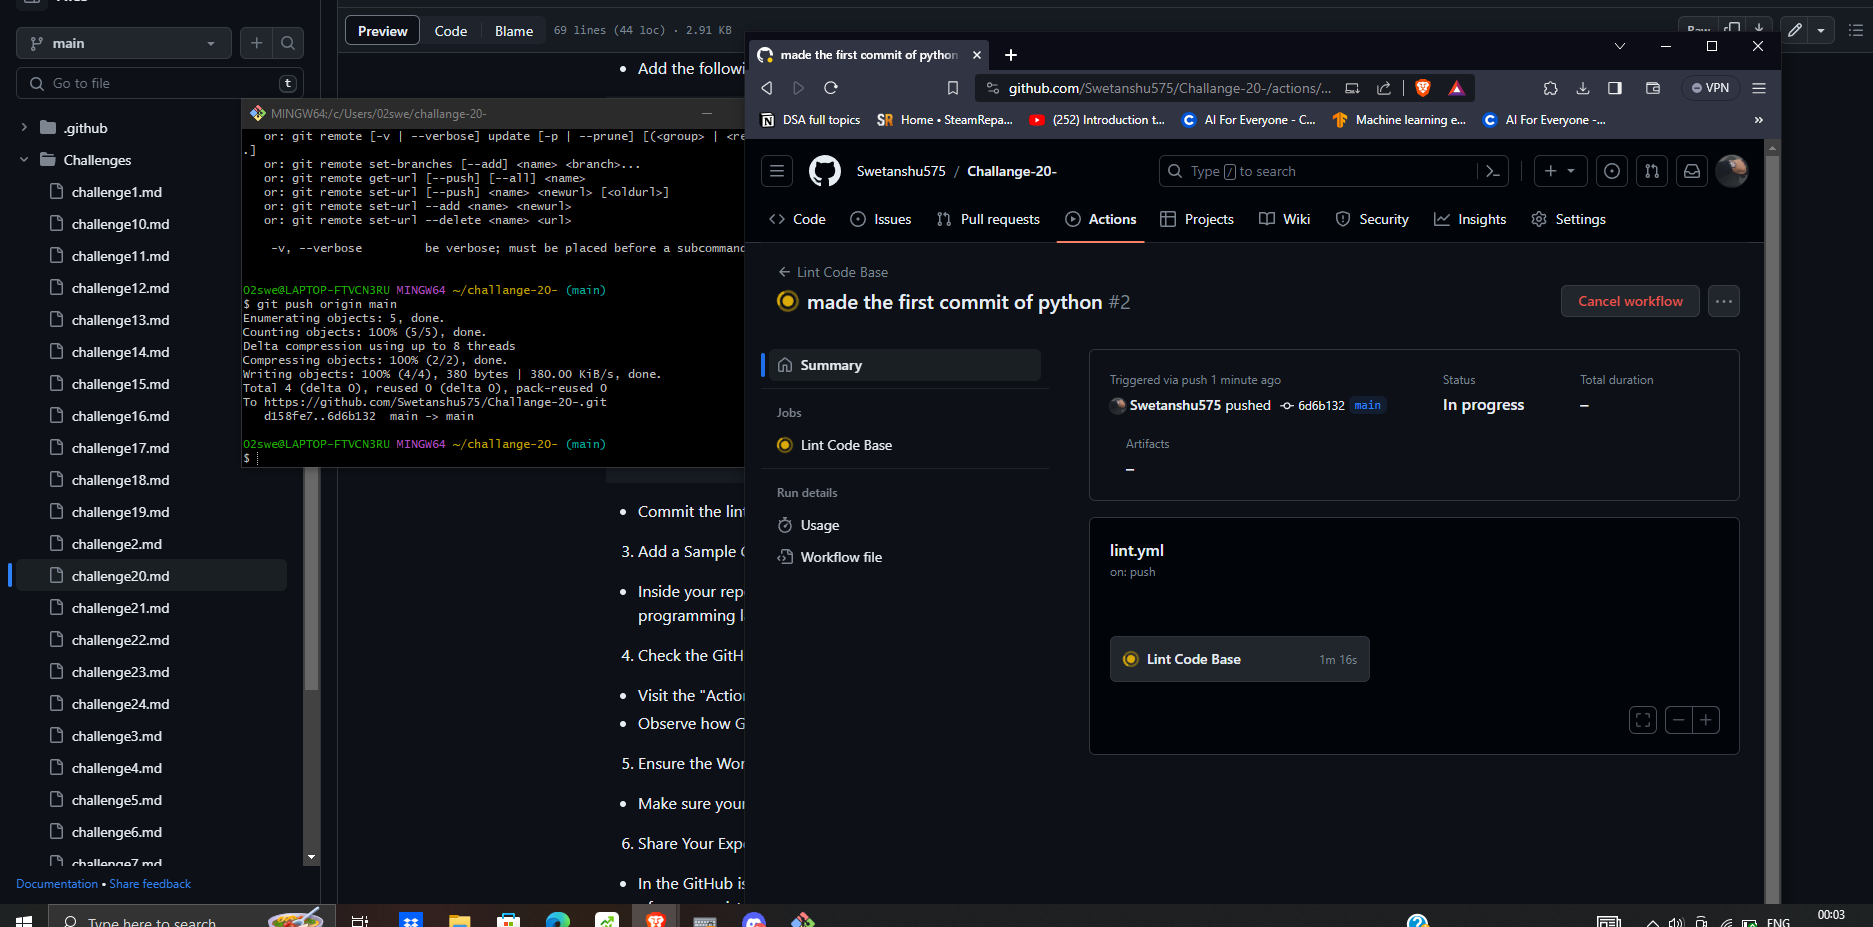Screen dimensions: 1873x927
Task: Click the GitHub Octocat logo
Action: pyautogui.click(x=824, y=171)
